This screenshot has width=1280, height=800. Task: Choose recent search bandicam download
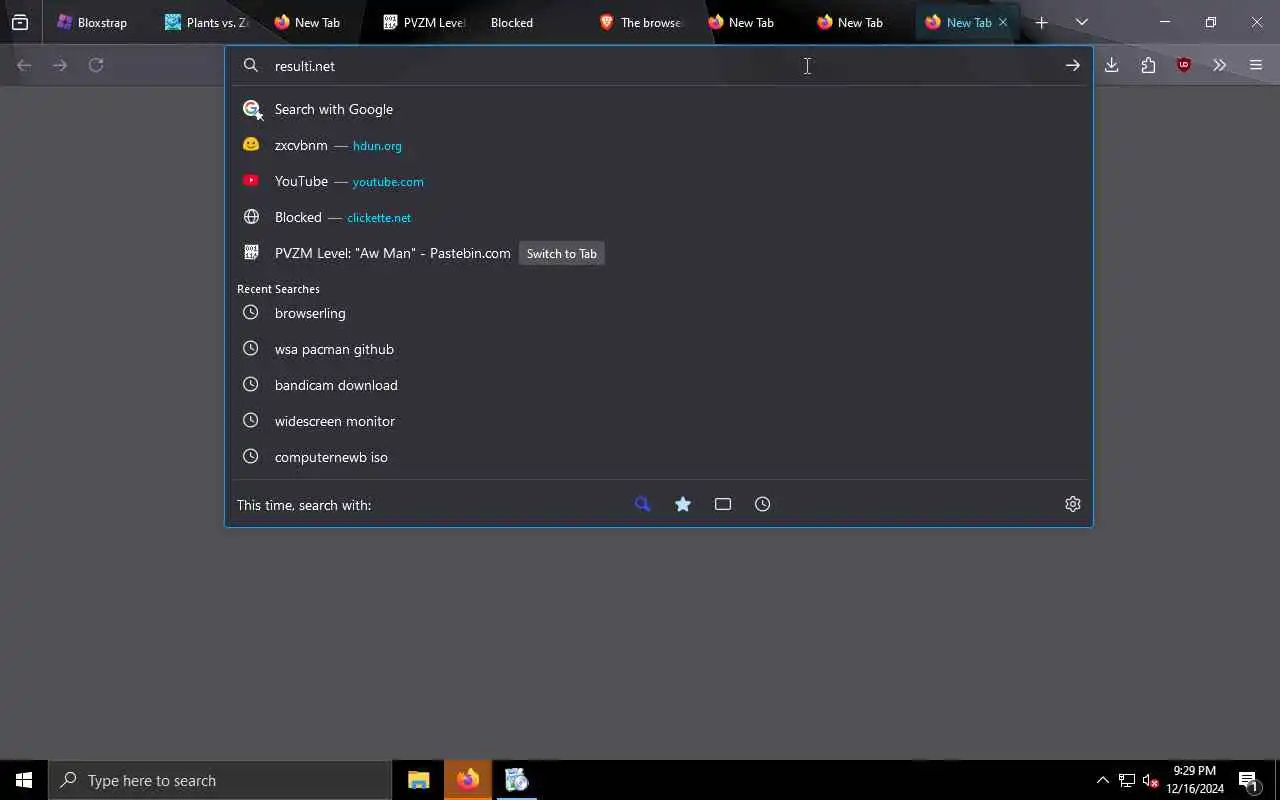658,385
